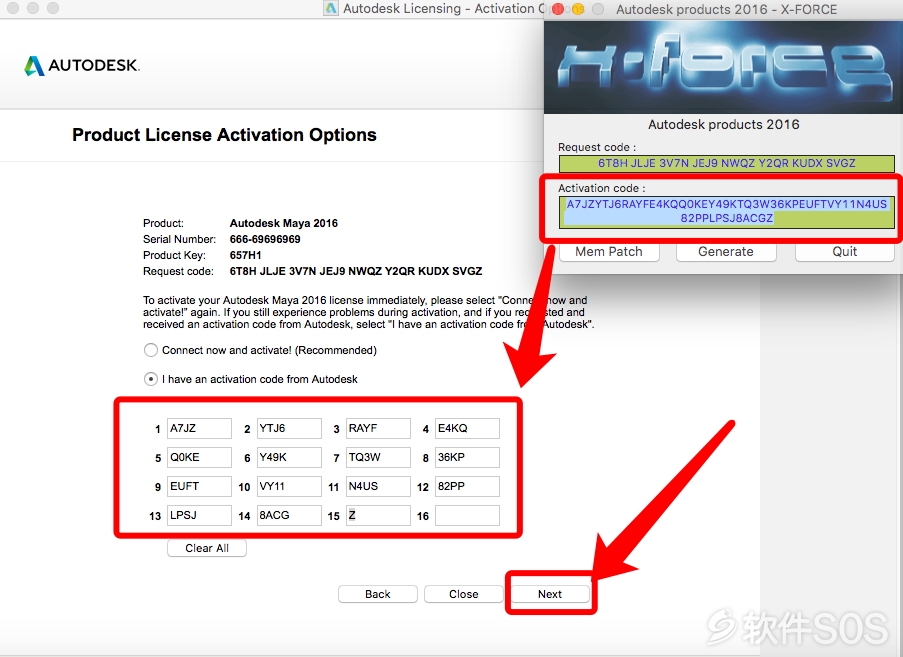Viewport: 903px width, 657px height.
Task: Click activation code field 8 containing 36KP
Action: point(468,457)
